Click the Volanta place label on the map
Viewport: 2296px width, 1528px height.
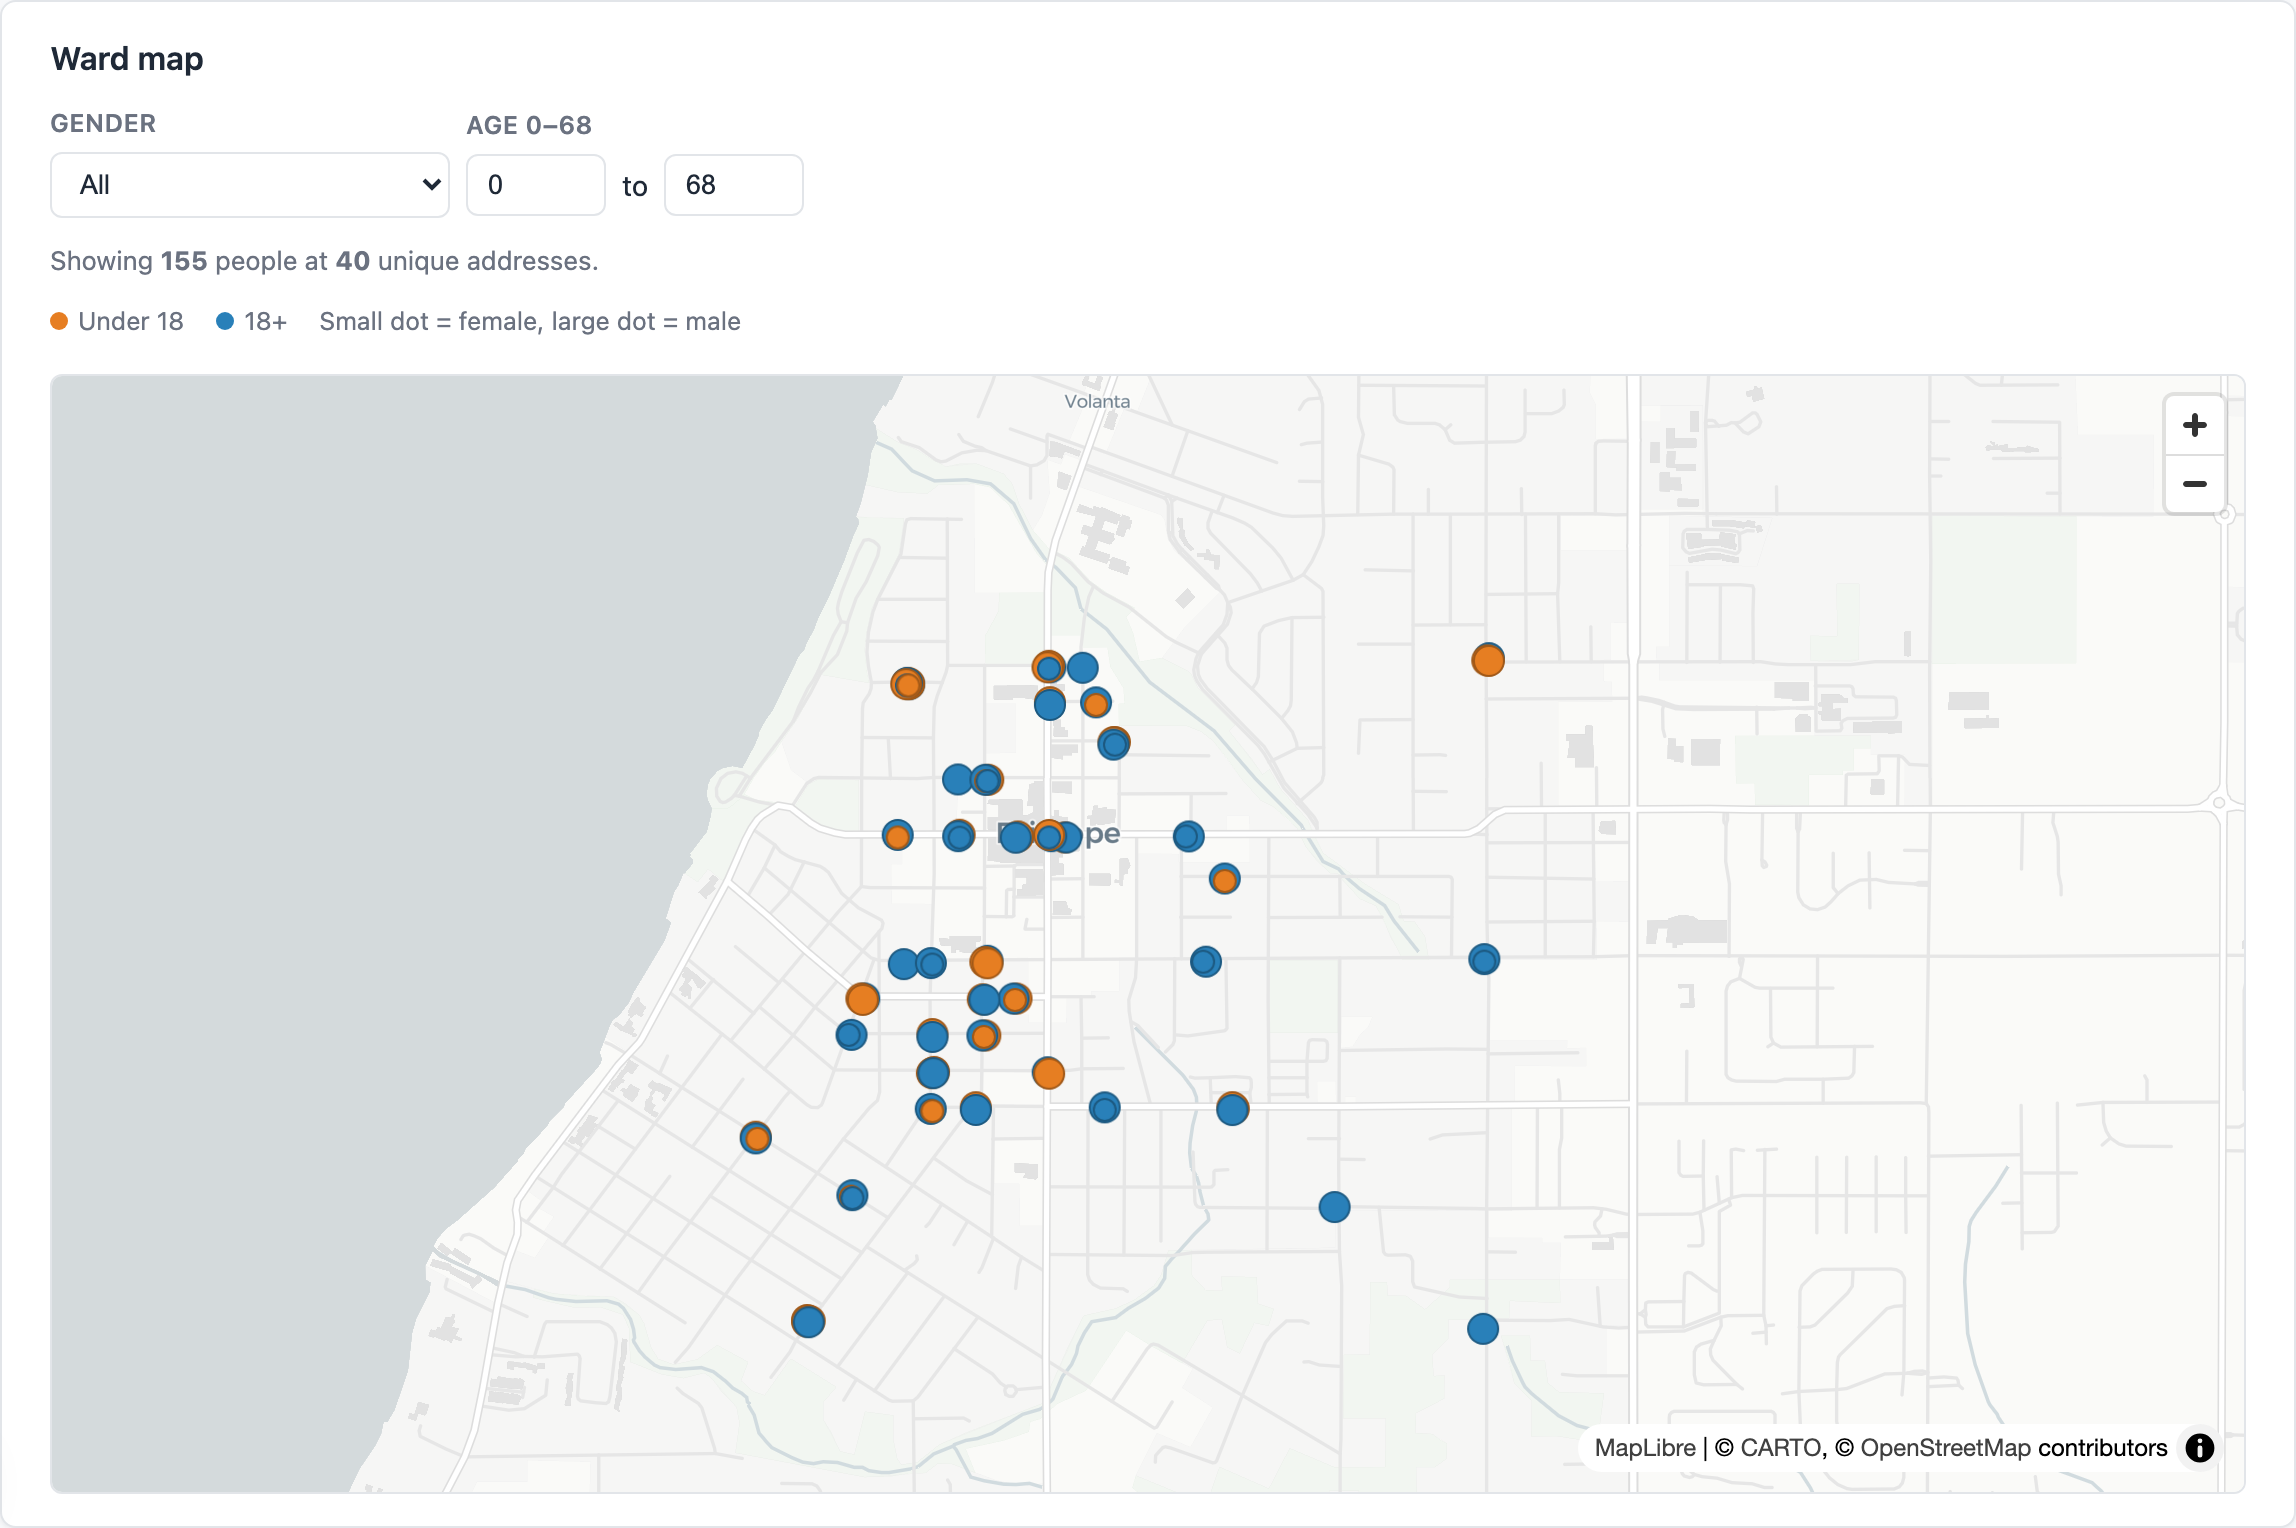(1097, 401)
